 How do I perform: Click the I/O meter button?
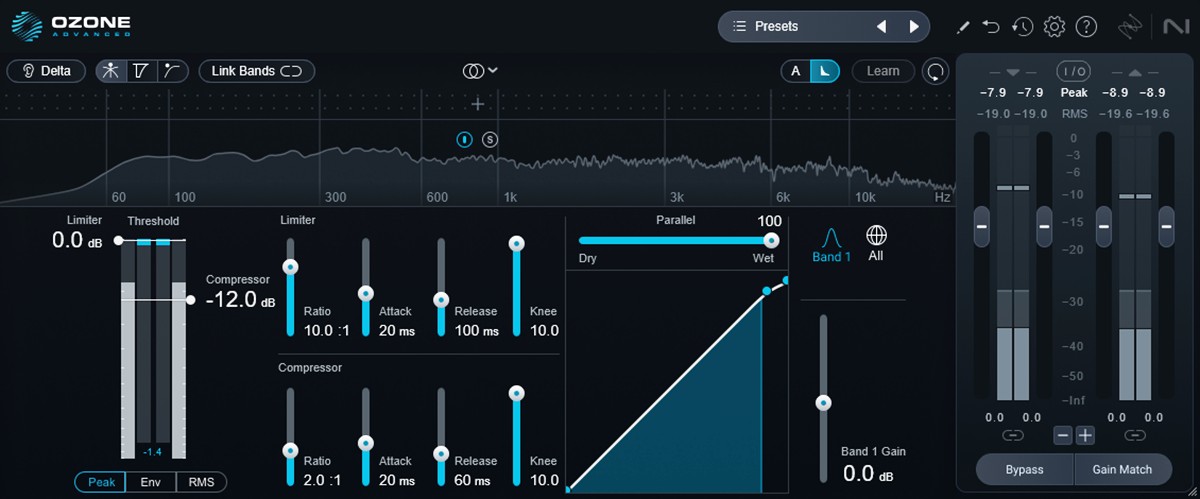pos(1073,71)
